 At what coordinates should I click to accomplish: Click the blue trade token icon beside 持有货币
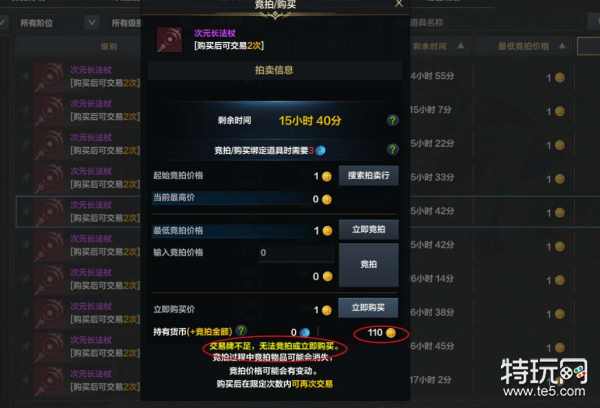pos(305,332)
